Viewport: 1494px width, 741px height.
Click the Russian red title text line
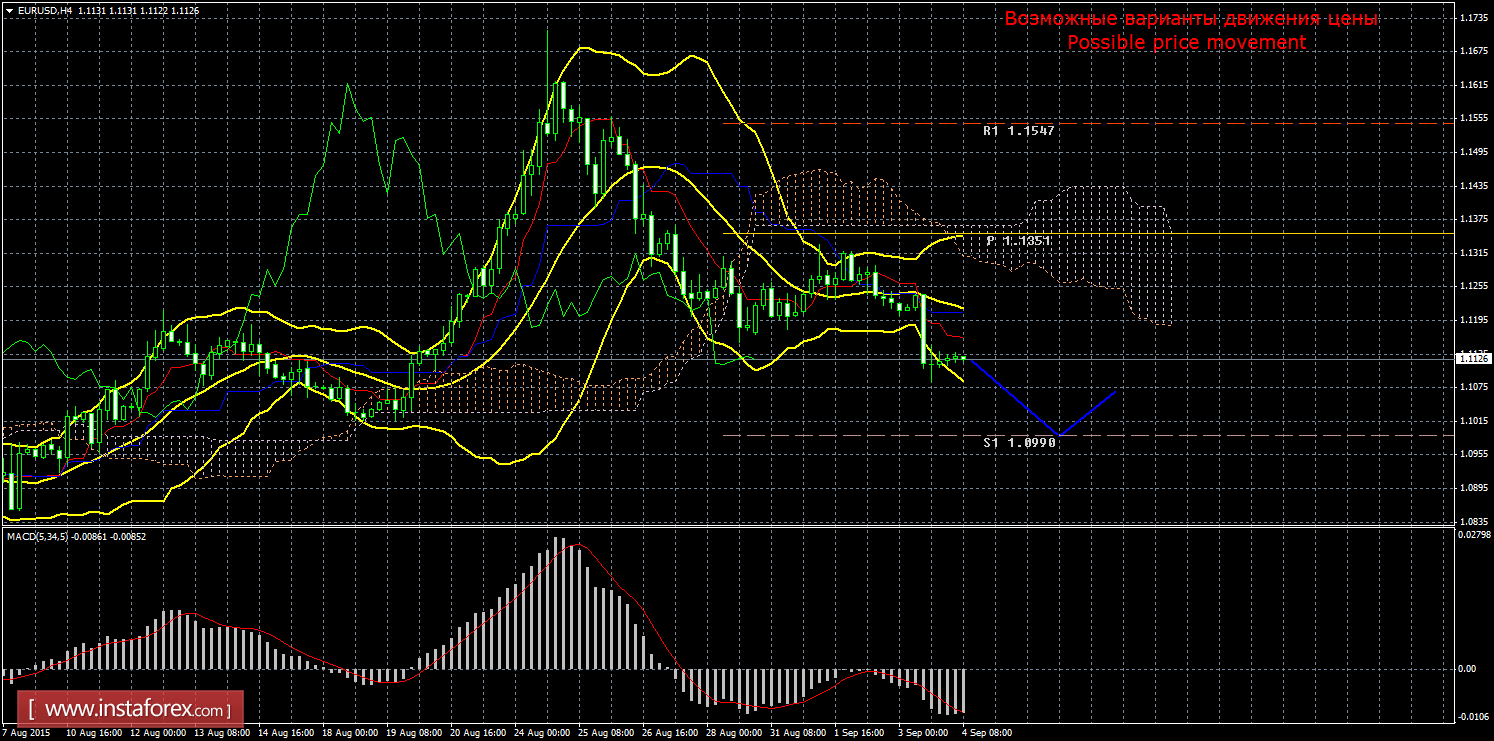(1191, 19)
